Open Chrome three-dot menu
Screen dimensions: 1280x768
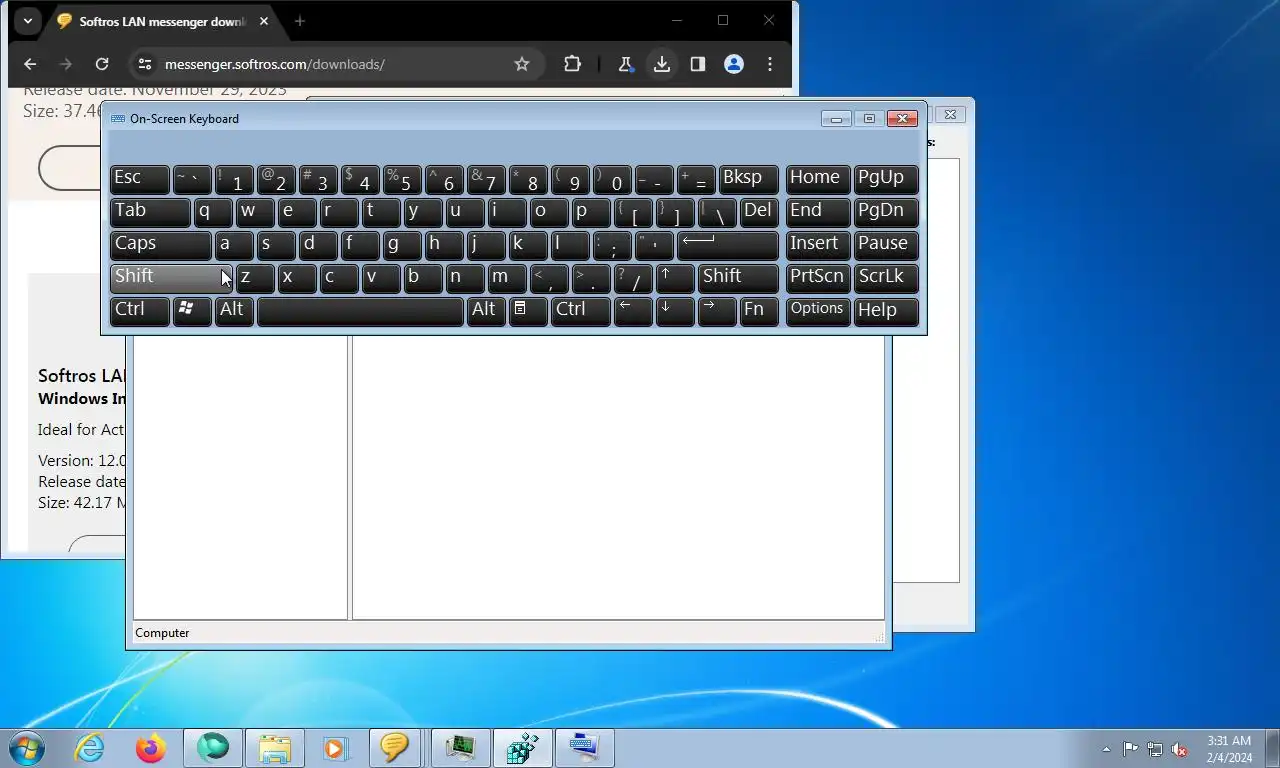pos(770,64)
